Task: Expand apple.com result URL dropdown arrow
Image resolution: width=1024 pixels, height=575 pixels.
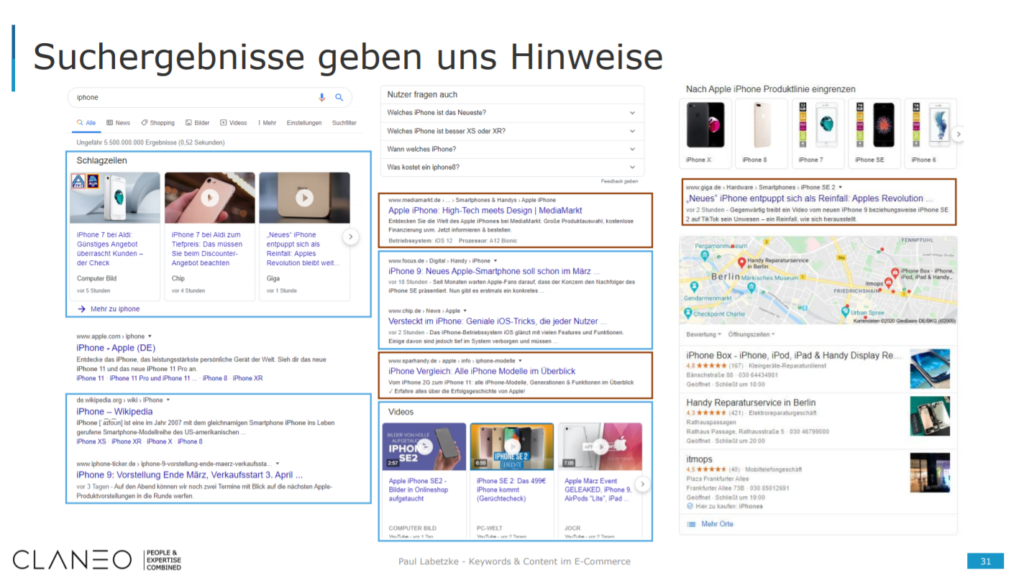Action: point(150,336)
